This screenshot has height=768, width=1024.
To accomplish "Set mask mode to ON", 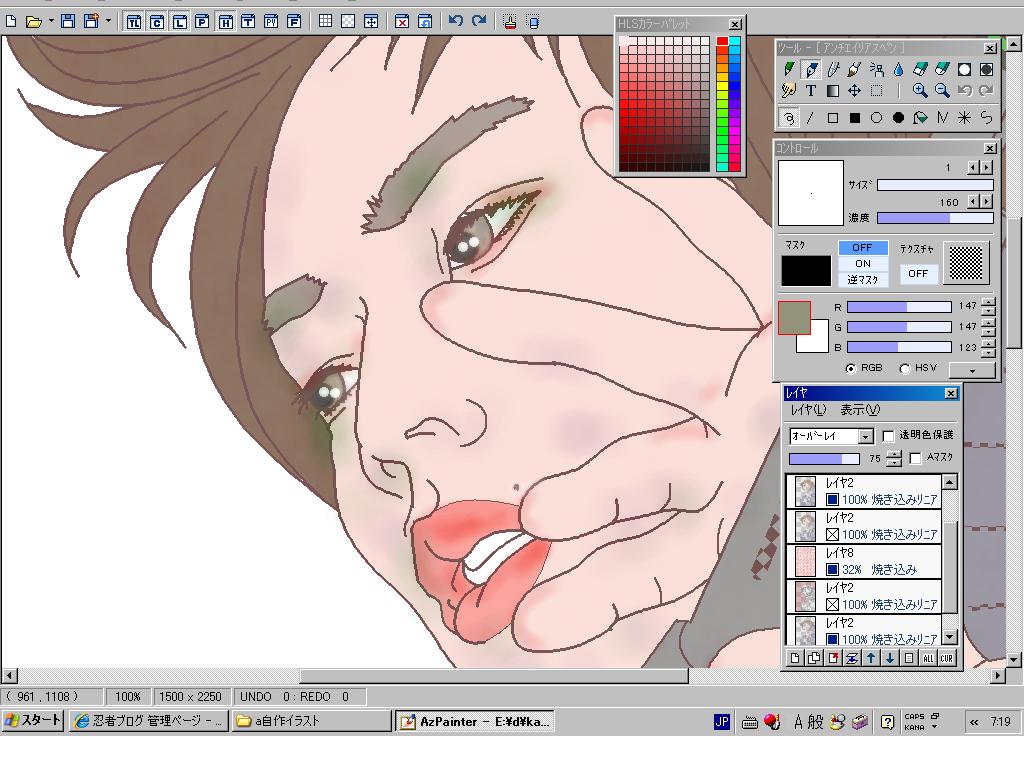I will tap(863, 264).
